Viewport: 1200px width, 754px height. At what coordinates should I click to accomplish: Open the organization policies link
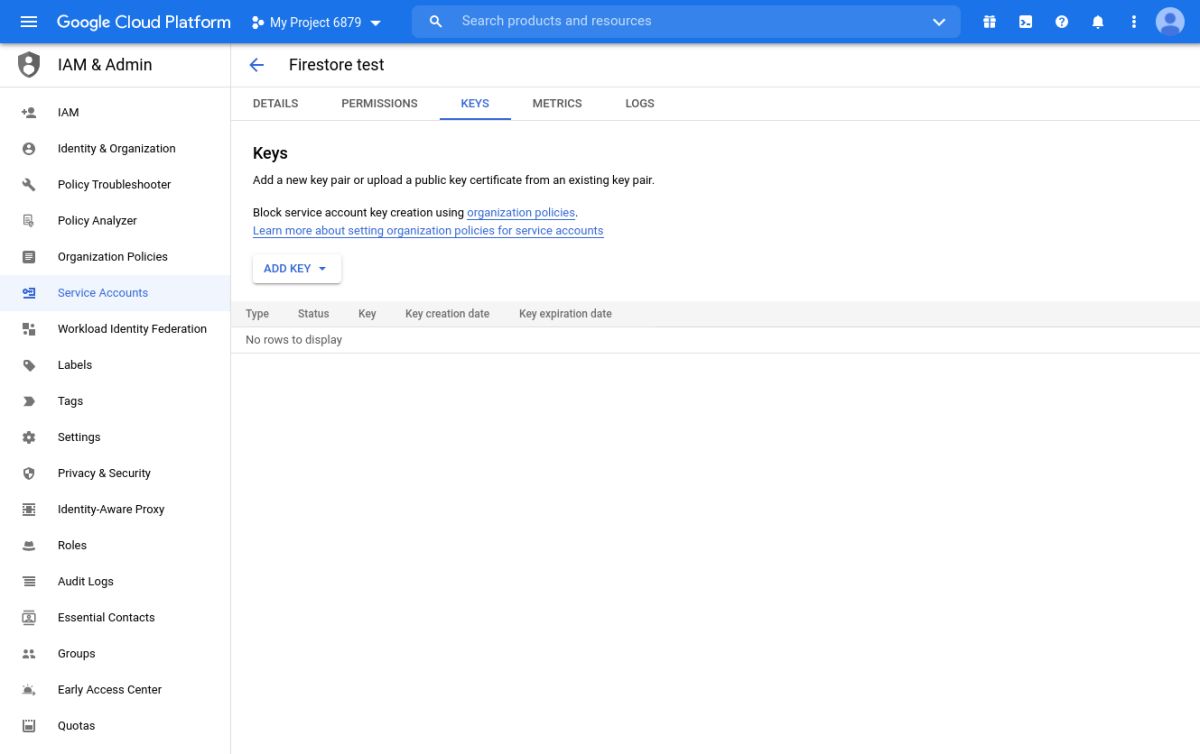pos(521,213)
